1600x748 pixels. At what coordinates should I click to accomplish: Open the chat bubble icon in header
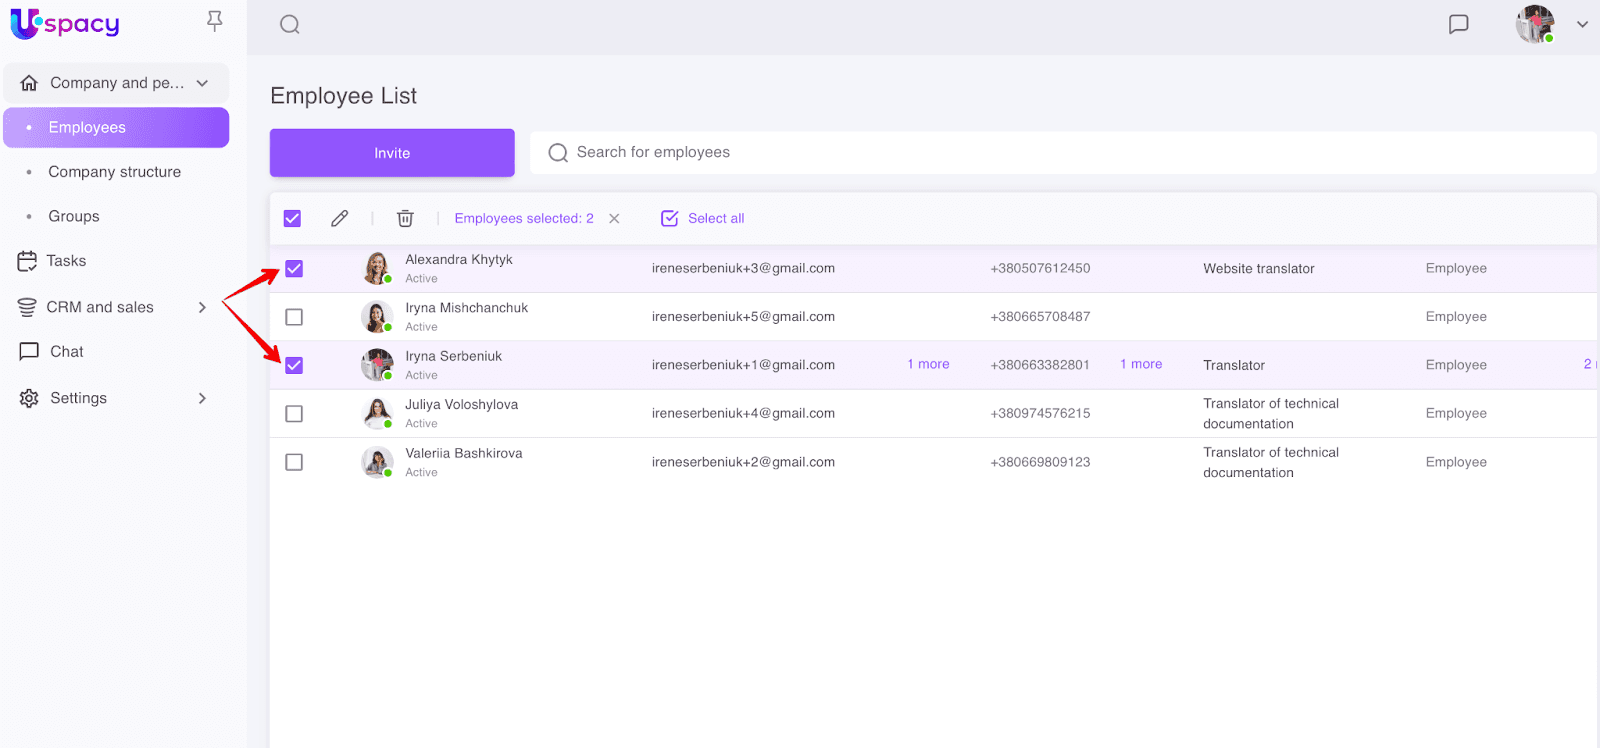pyautogui.click(x=1459, y=24)
